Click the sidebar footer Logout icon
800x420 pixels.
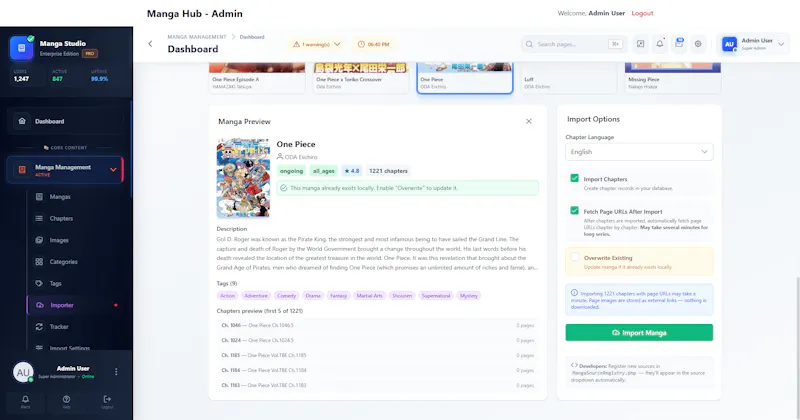click(107, 402)
